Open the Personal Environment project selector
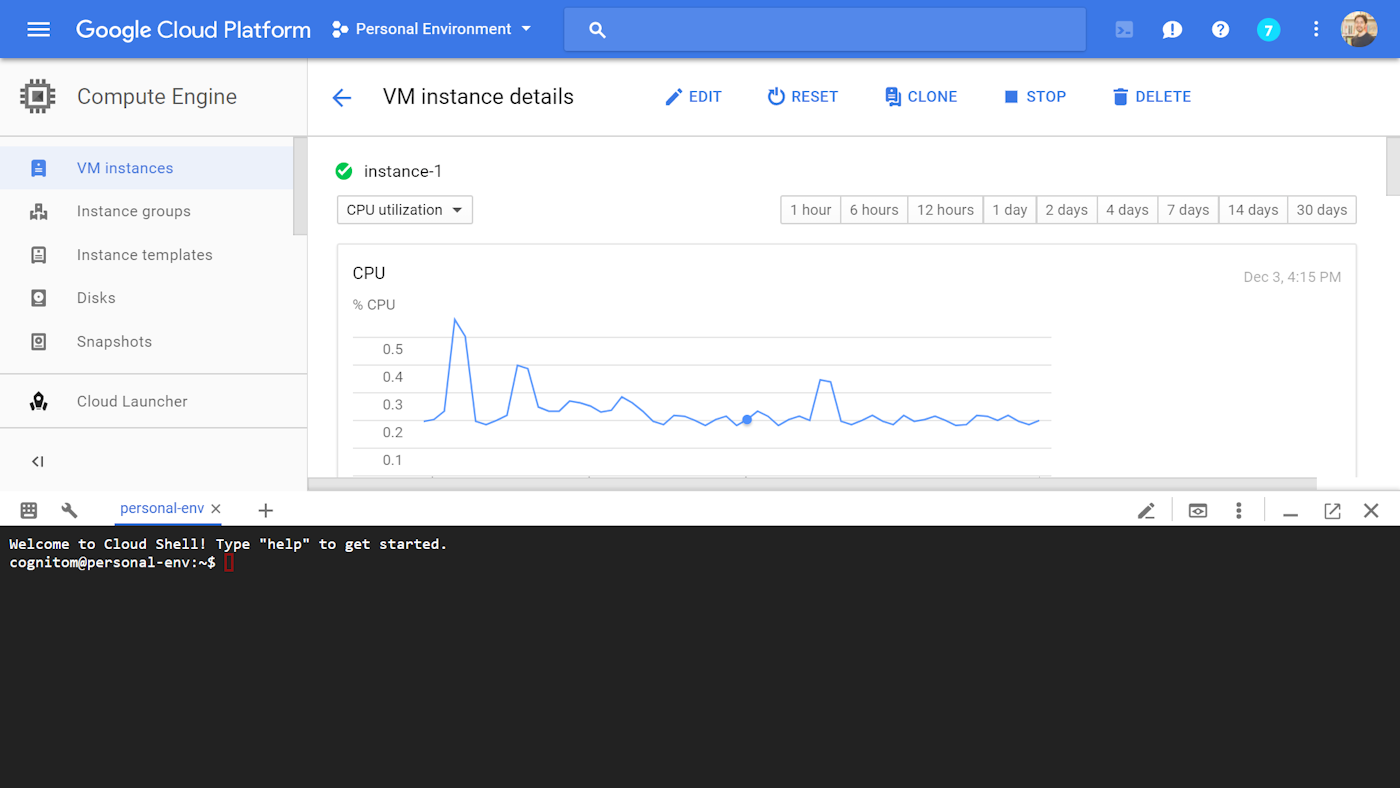This screenshot has height=788, width=1400. [432, 29]
